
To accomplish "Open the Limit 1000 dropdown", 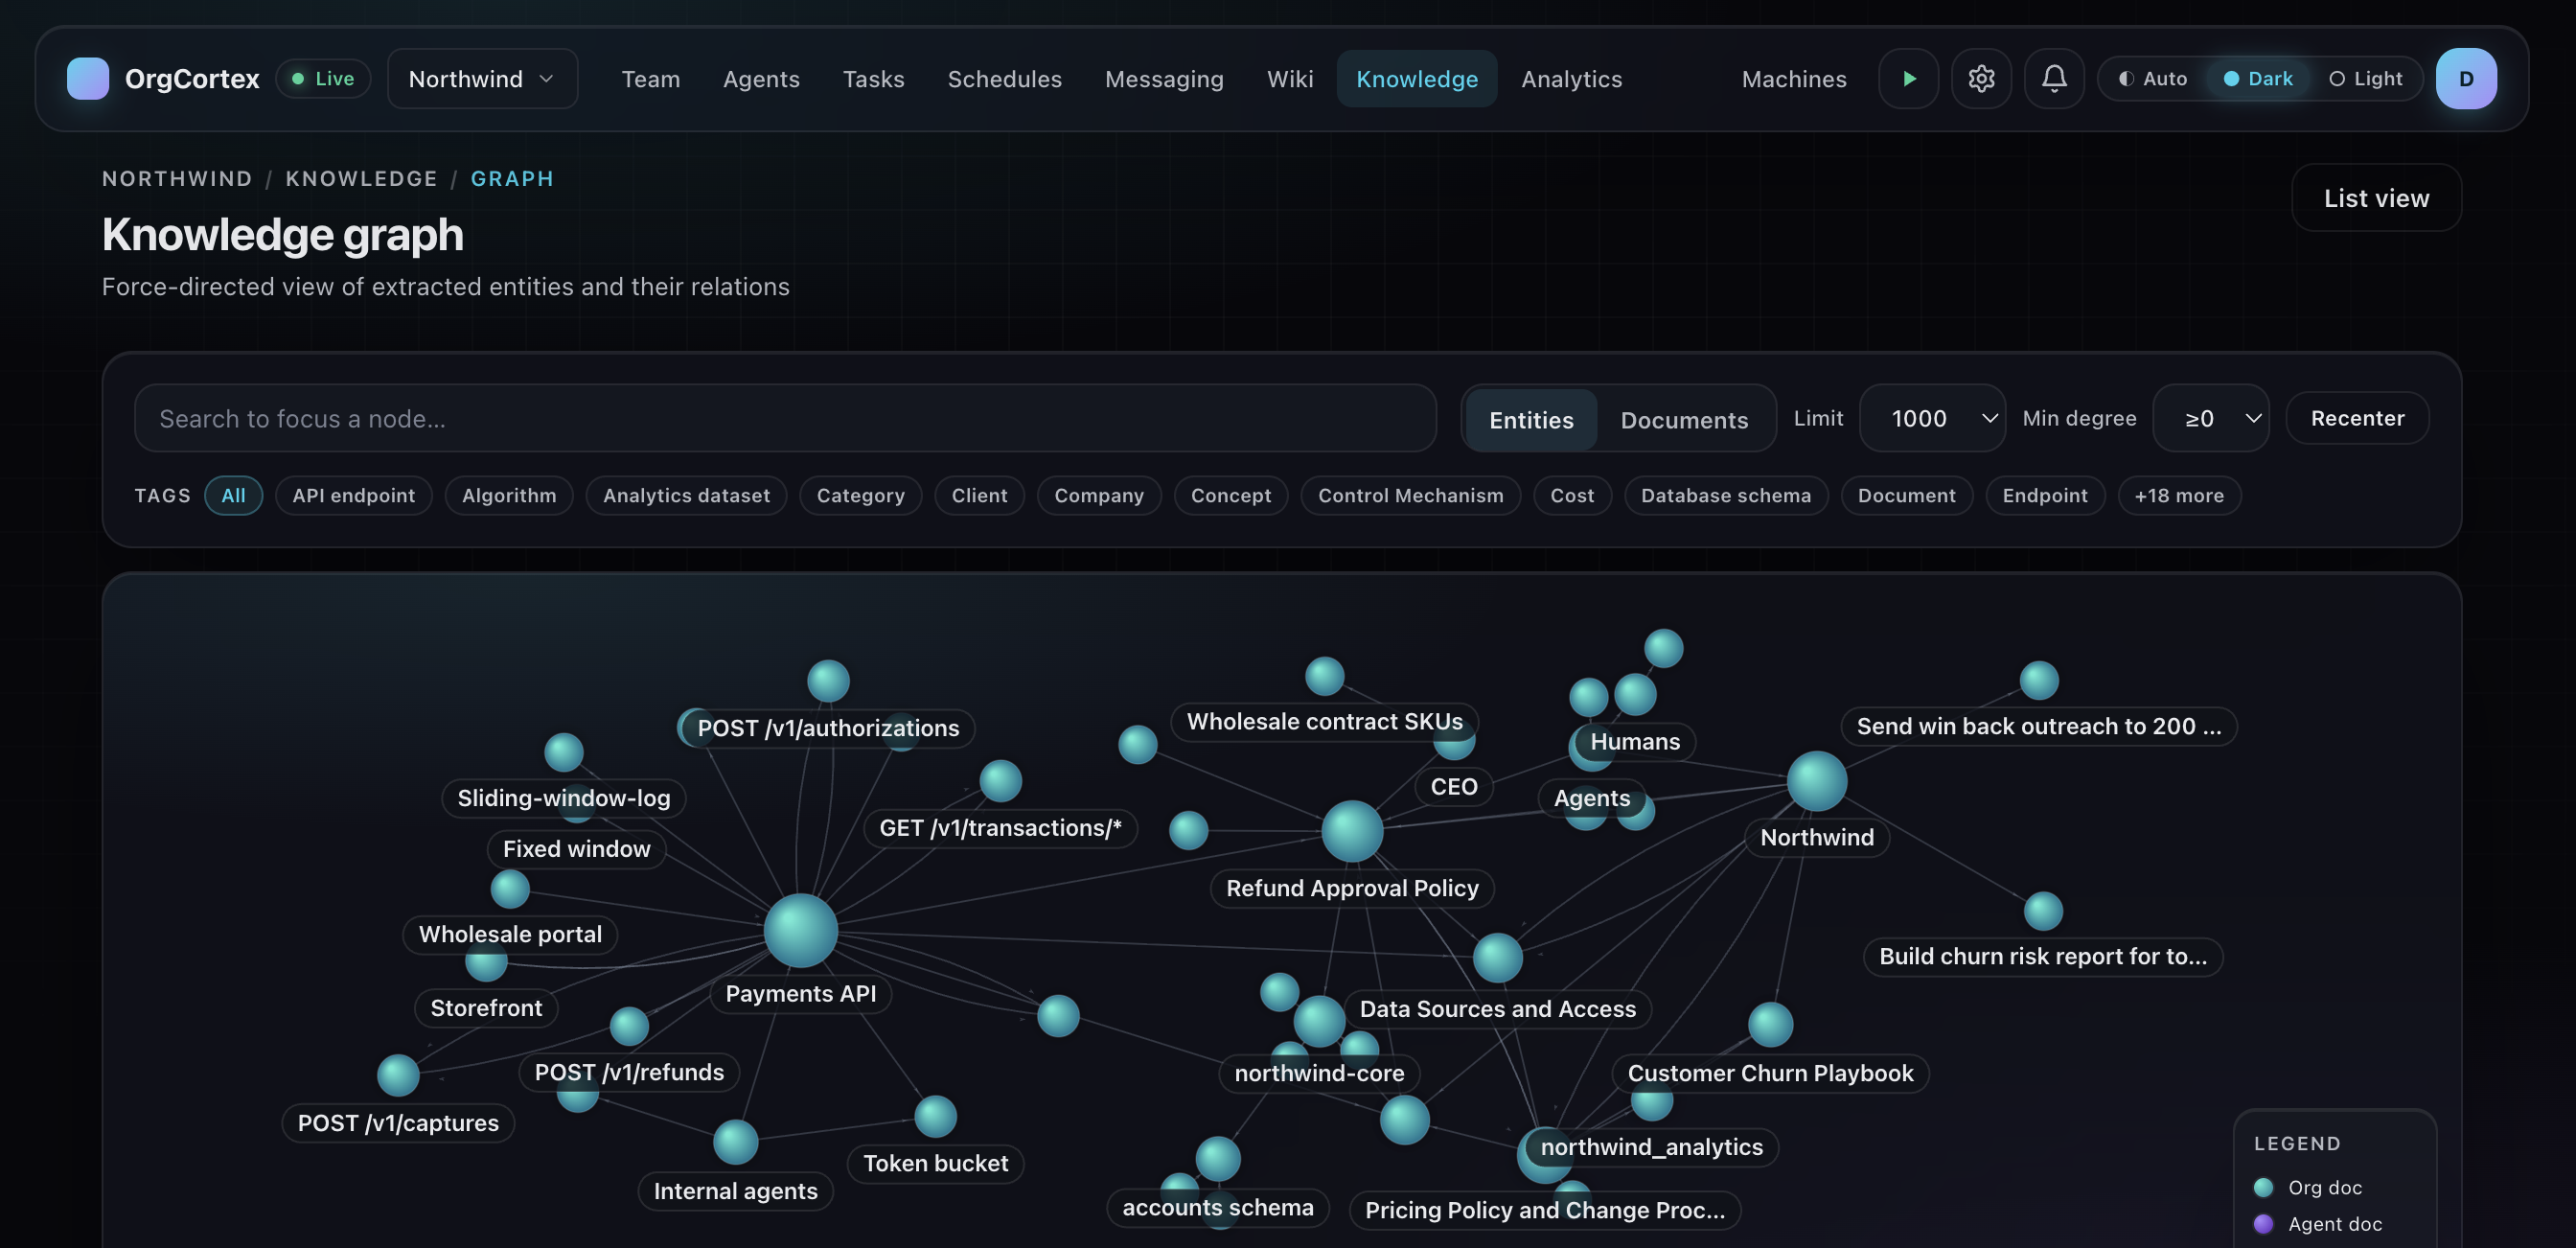I will coord(1932,418).
